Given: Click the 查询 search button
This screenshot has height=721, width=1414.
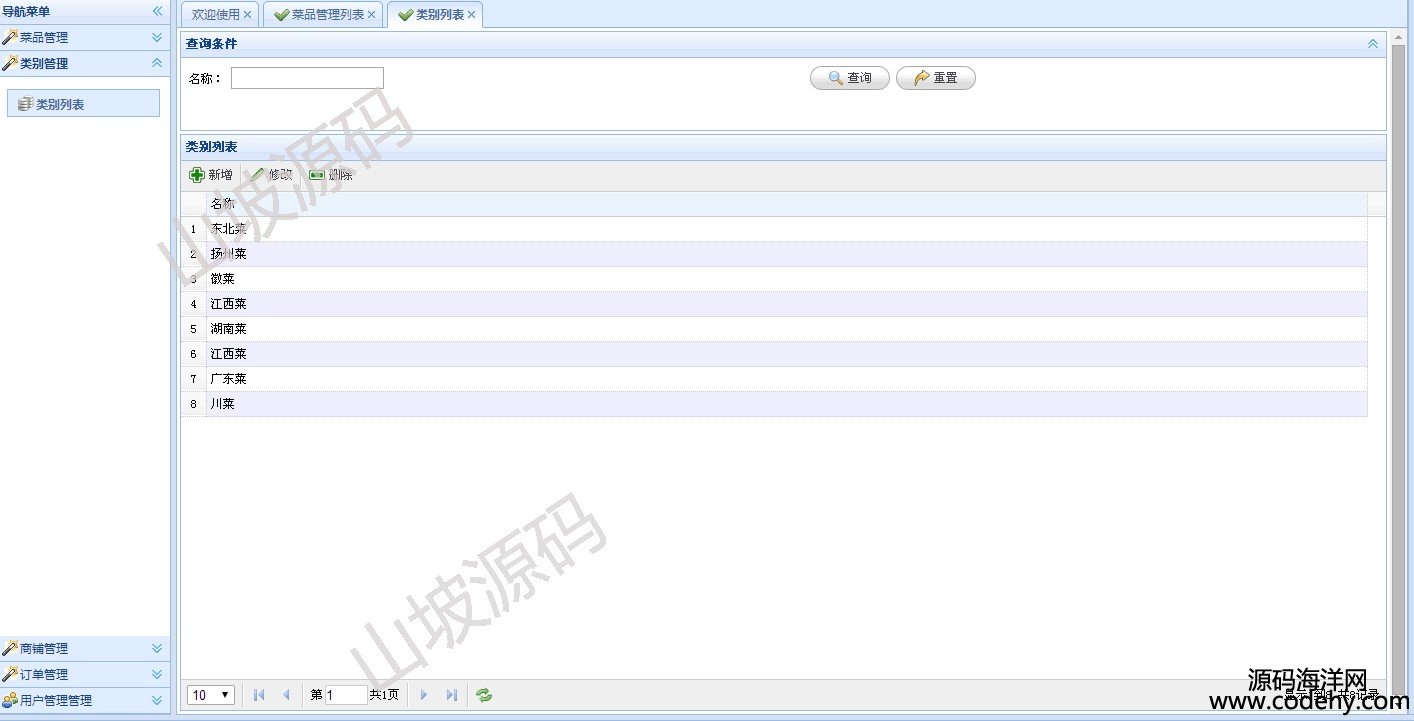Looking at the screenshot, I should click(850, 78).
